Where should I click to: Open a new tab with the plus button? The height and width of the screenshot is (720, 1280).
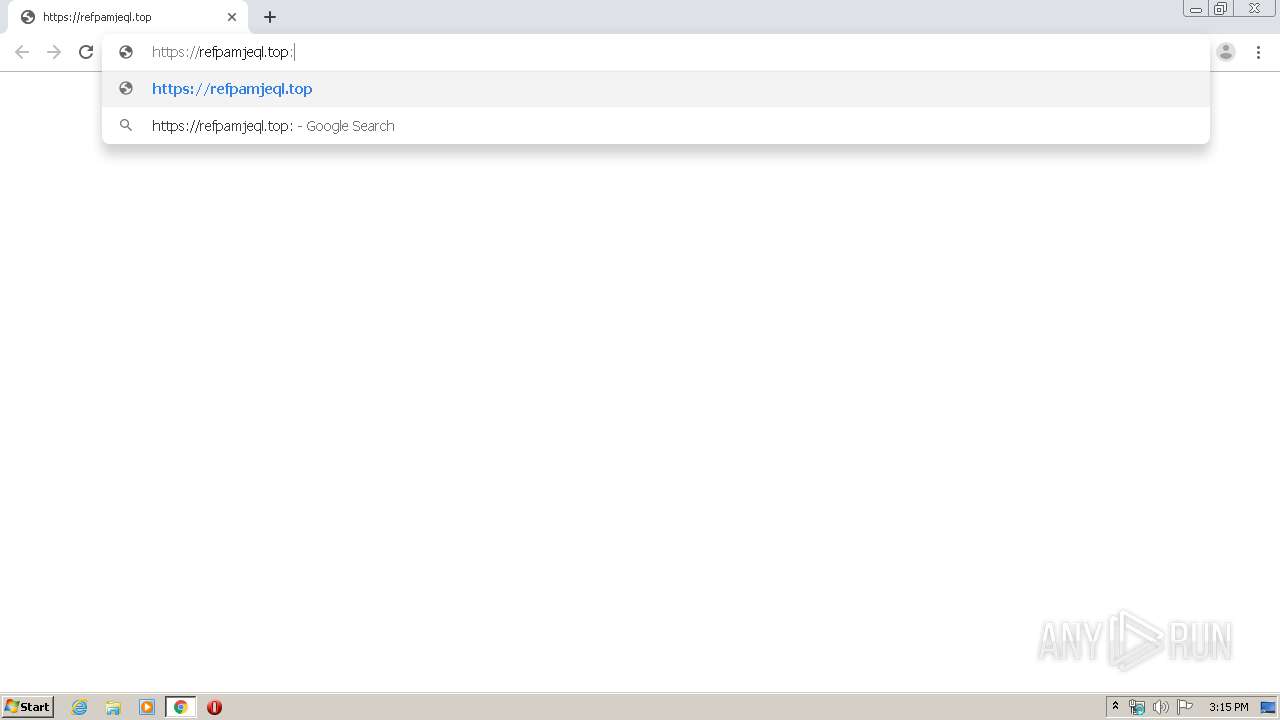point(270,17)
